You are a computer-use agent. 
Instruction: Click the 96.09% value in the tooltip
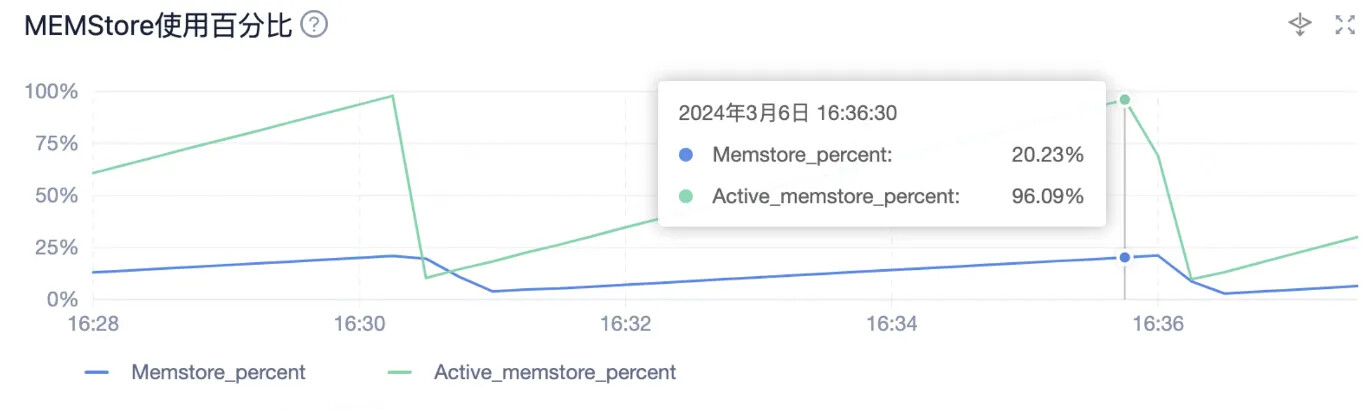coord(1047,197)
